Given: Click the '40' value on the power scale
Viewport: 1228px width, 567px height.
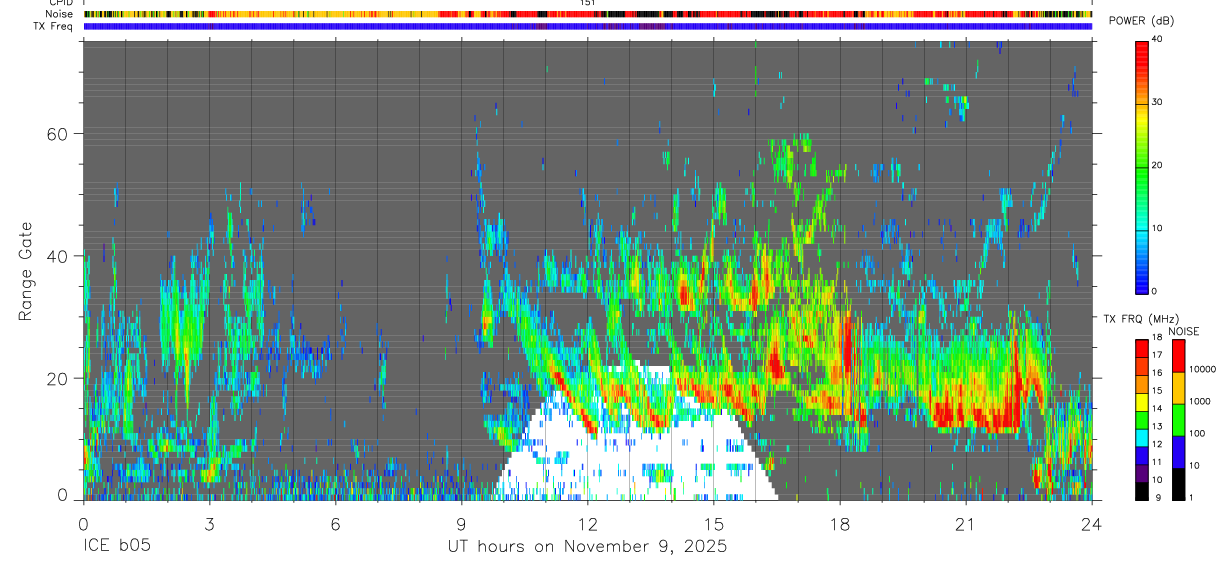Looking at the screenshot, I should coord(1158,40).
